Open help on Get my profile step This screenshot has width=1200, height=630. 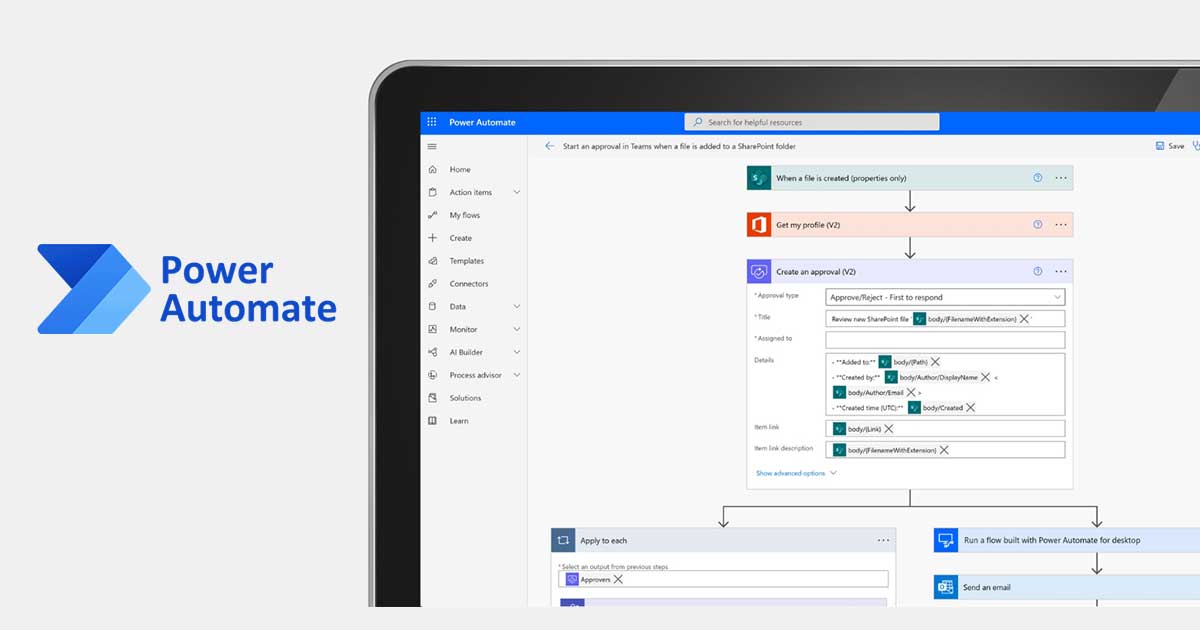(1037, 225)
